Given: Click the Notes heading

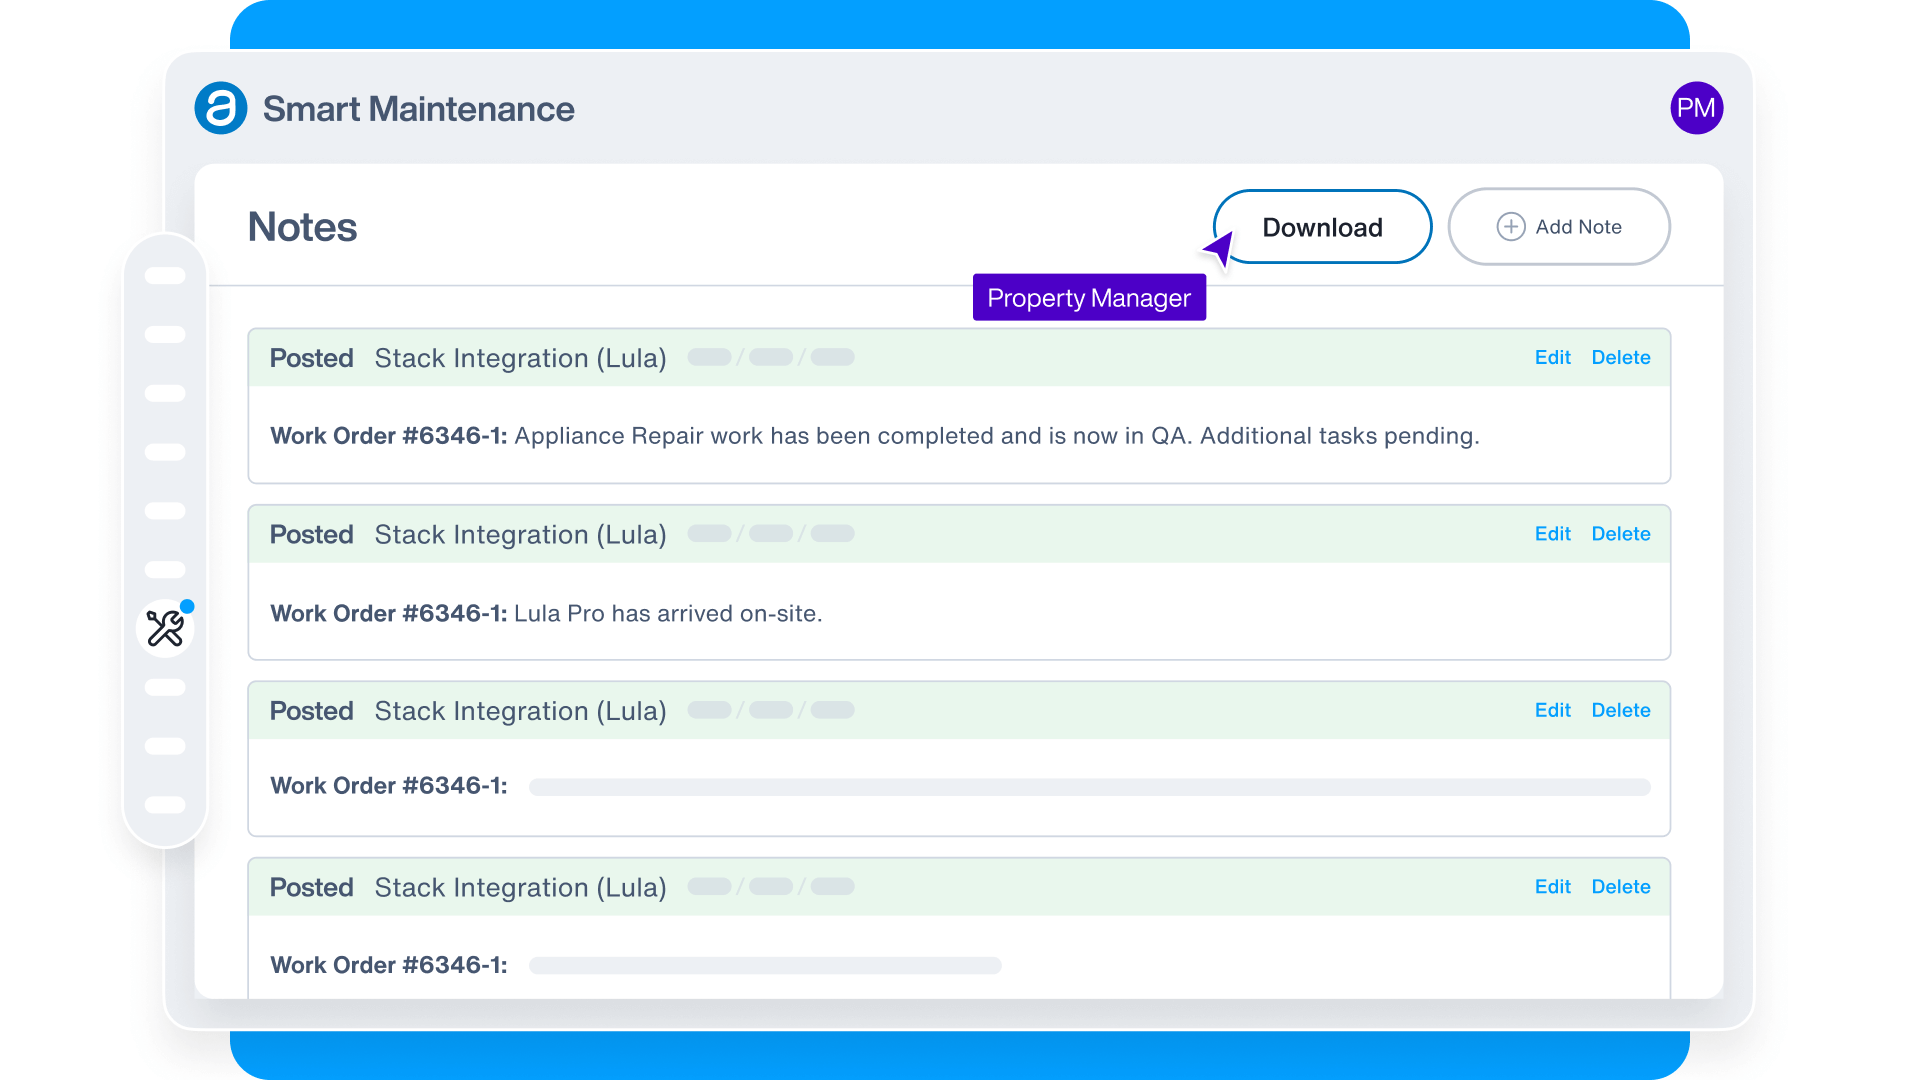Looking at the screenshot, I should click(x=302, y=227).
